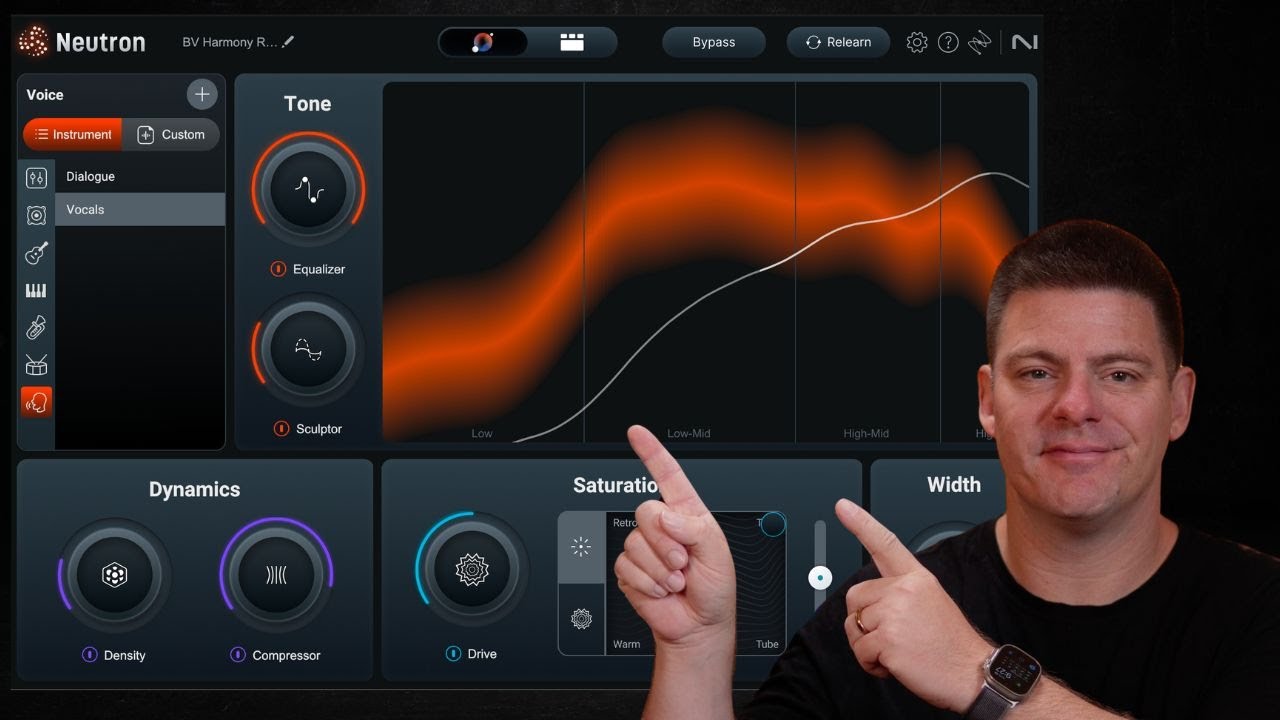This screenshot has width=1280, height=720.
Task: Choose Vocals from the voice list
Action: pyautogui.click(x=140, y=209)
